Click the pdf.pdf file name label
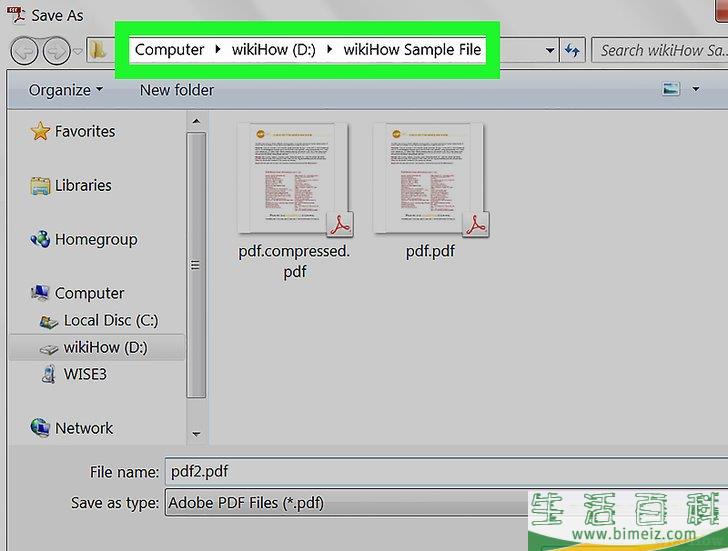The height and width of the screenshot is (551, 728). 430,251
